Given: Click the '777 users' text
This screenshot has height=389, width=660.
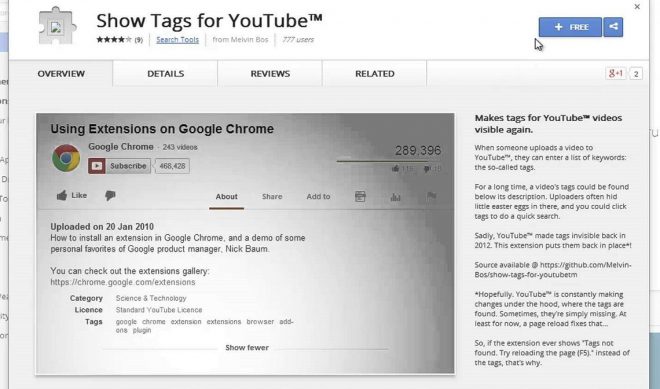Looking at the screenshot, I should [x=298, y=40].
